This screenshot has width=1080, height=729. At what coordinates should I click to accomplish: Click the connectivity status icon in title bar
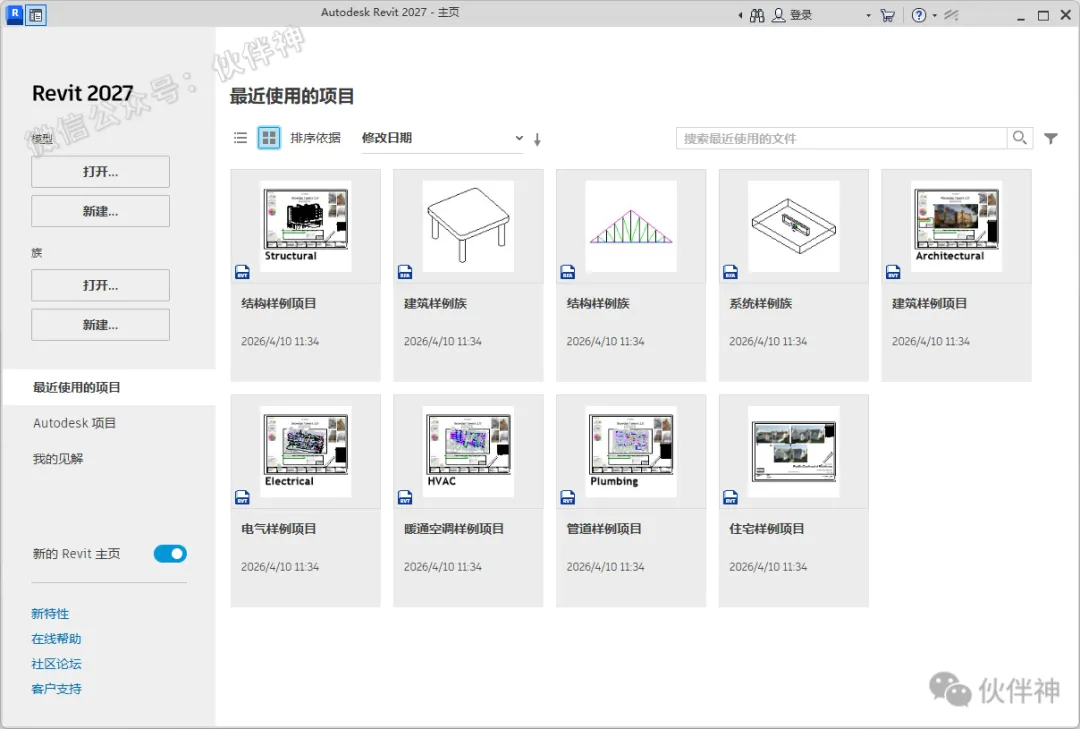pos(951,15)
